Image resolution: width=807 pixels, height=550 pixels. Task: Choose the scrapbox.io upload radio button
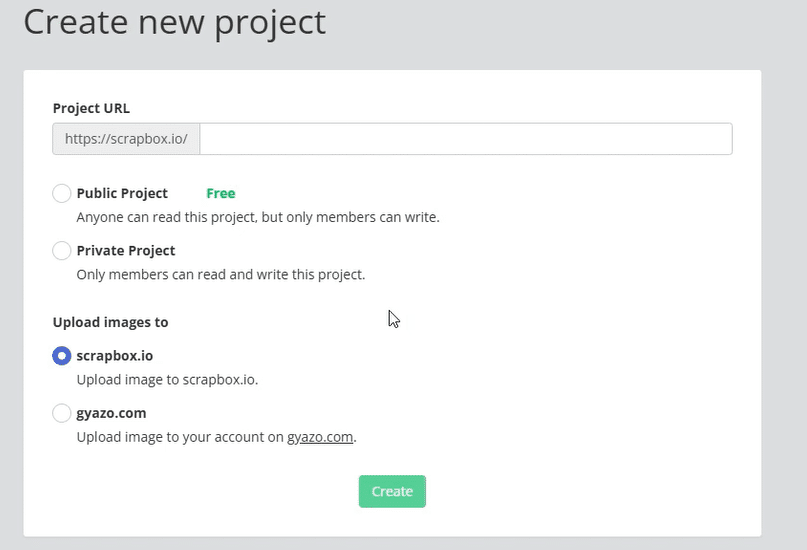click(x=62, y=356)
